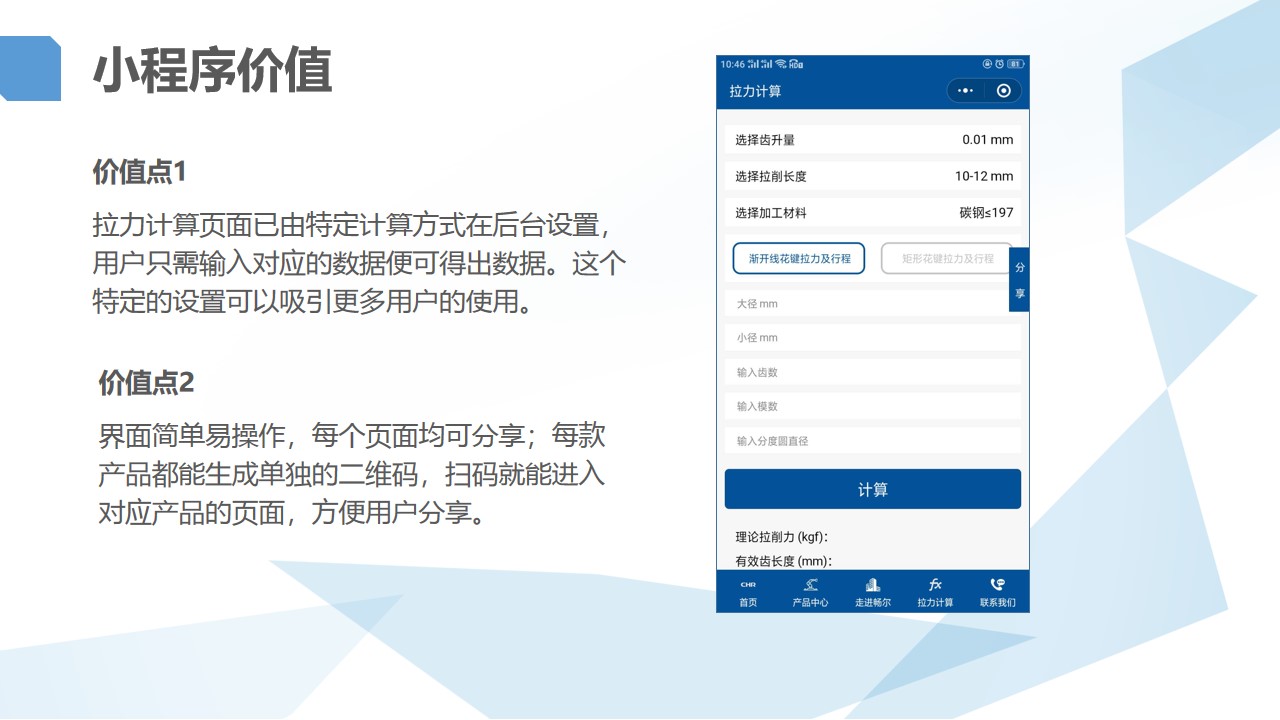Tap the 输入分度圆直径 field
This screenshot has height=720, width=1280.
pos(872,441)
